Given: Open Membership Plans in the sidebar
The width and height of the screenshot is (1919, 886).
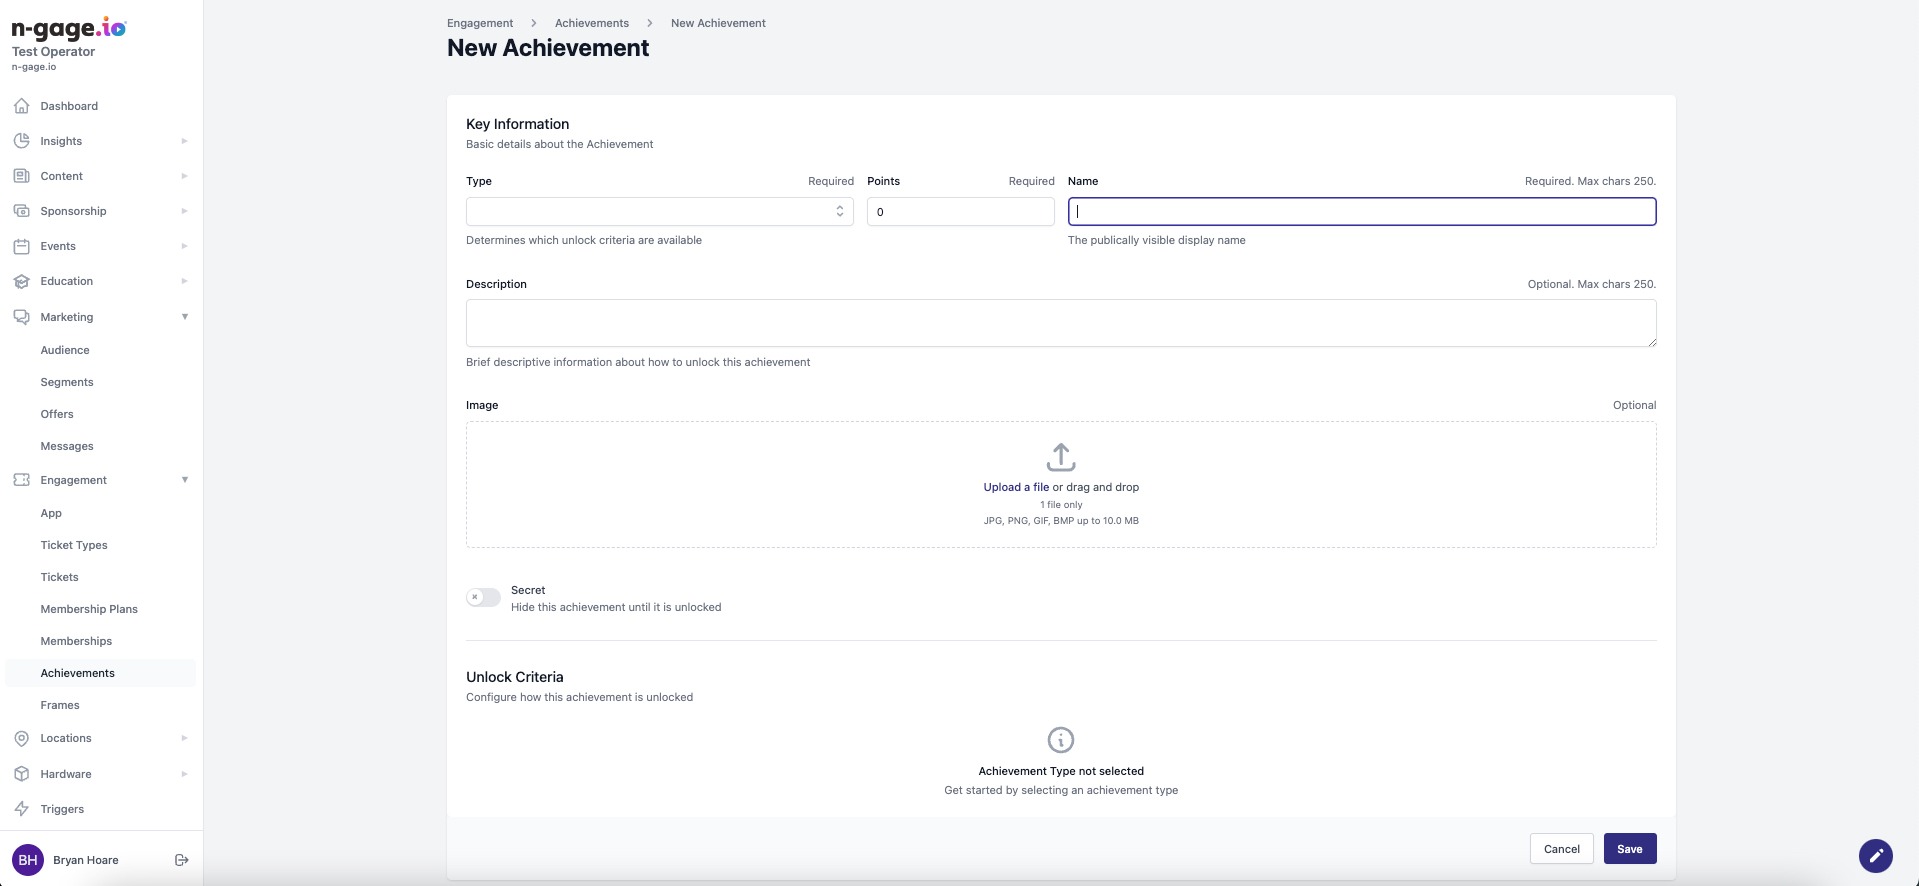Looking at the screenshot, I should [x=89, y=609].
